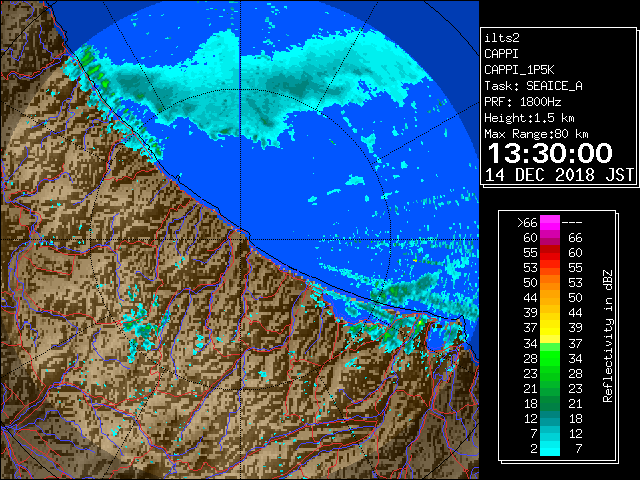Click the Height:1.5 km text
The width and height of the screenshot is (640, 480).
[x=529, y=118]
